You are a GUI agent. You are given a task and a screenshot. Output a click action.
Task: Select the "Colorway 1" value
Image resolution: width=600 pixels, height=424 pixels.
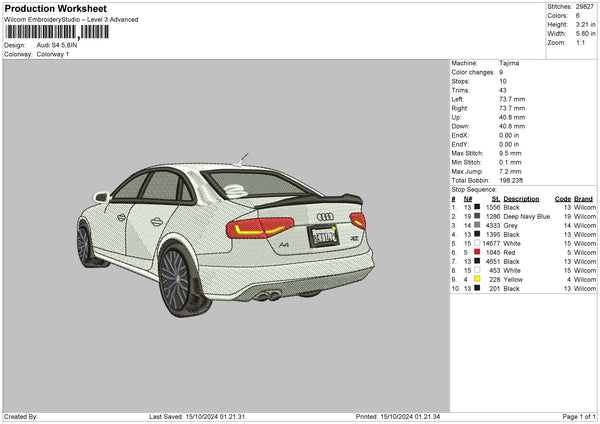53,54
